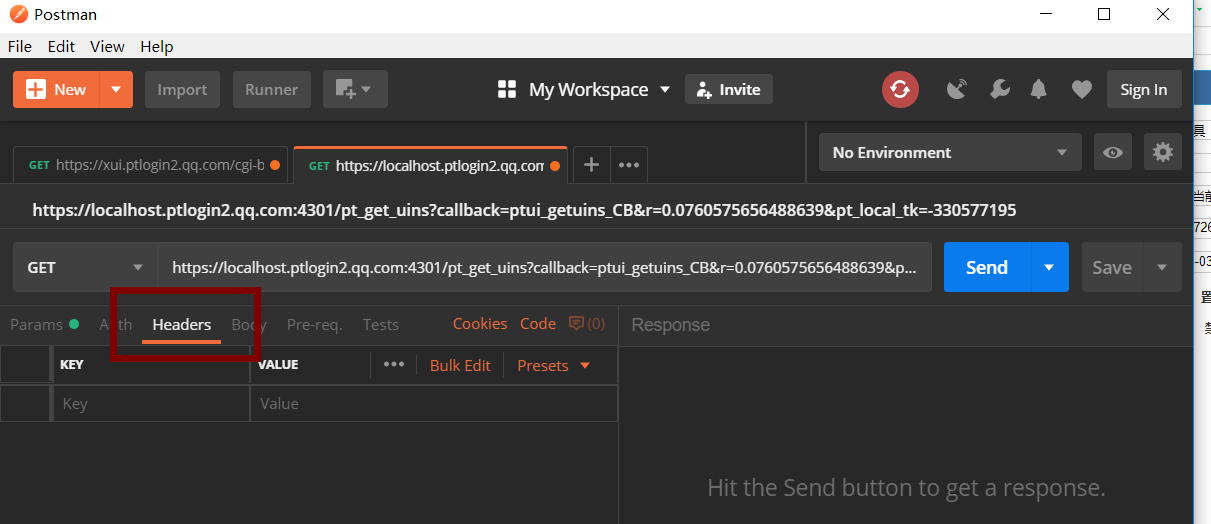Select the xui.ptlogin2.qq.com request tab
This screenshot has width=1211, height=524.
pyautogui.click(x=152, y=165)
